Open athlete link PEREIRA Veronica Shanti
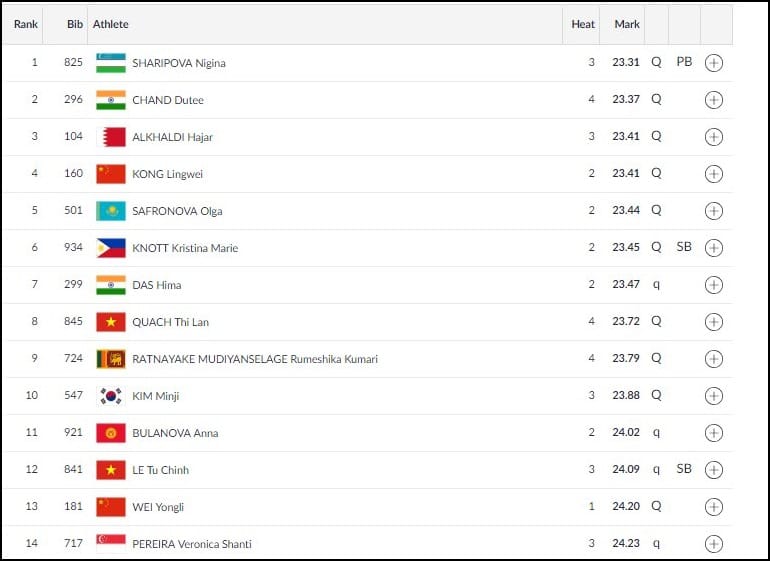The image size is (770, 561). [192, 544]
